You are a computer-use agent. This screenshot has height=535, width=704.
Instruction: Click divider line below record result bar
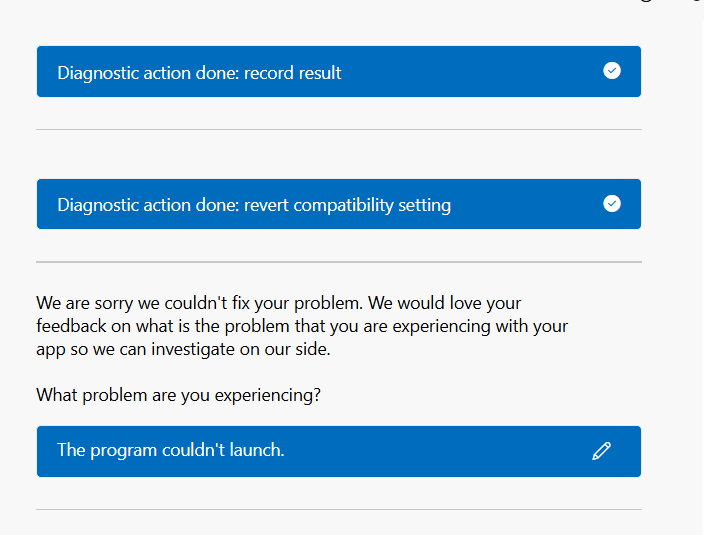[338, 130]
